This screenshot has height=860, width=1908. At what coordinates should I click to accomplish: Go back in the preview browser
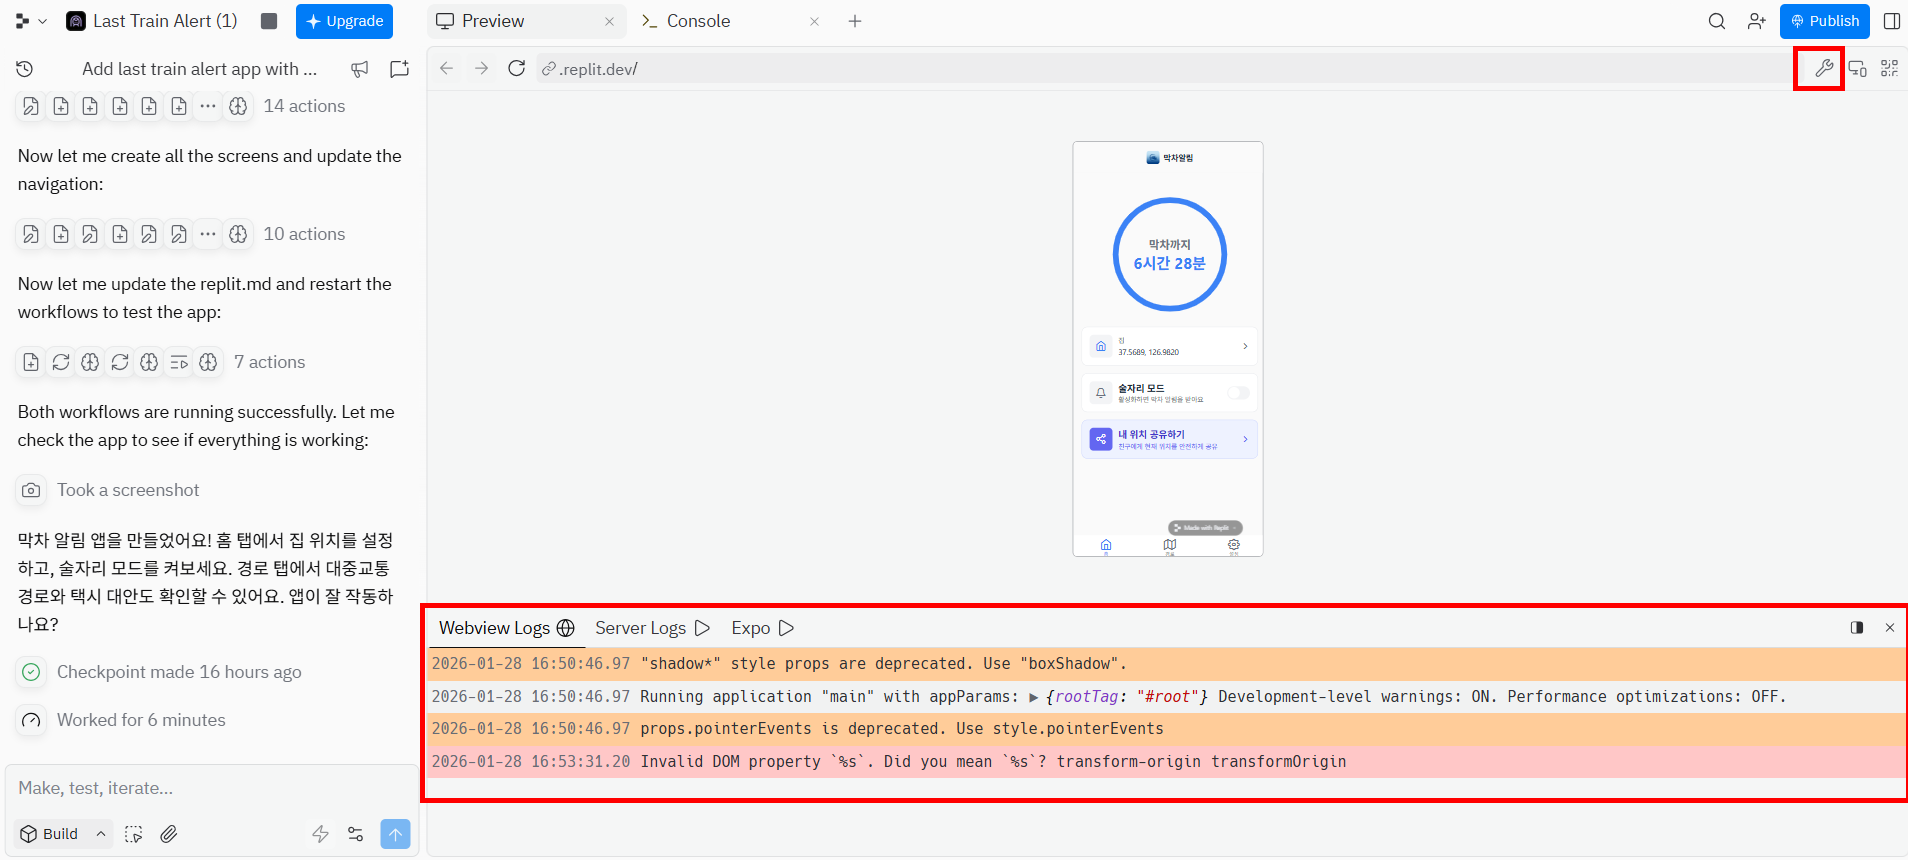[x=447, y=68]
